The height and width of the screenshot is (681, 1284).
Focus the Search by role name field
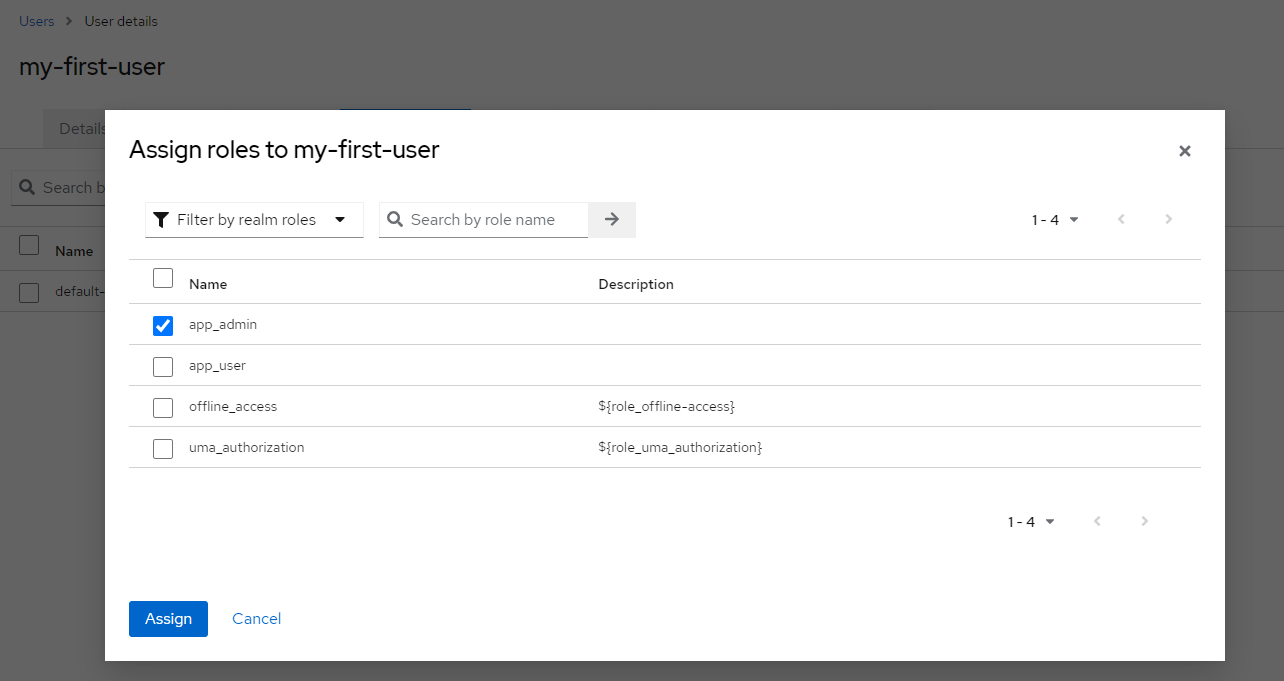pyautogui.click(x=497, y=220)
